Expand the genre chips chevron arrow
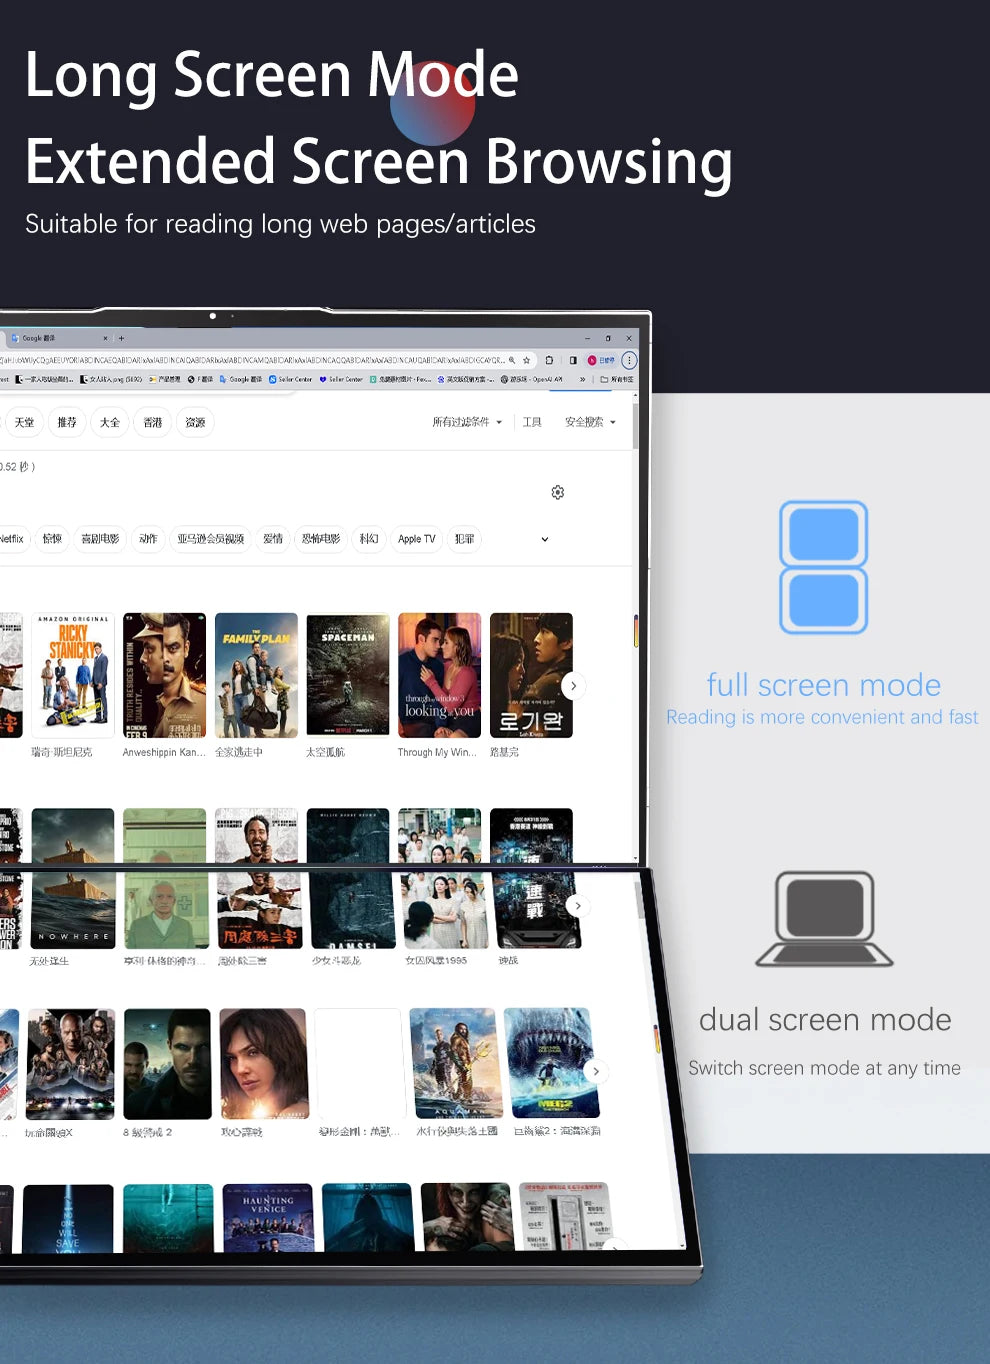 [545, 539]
